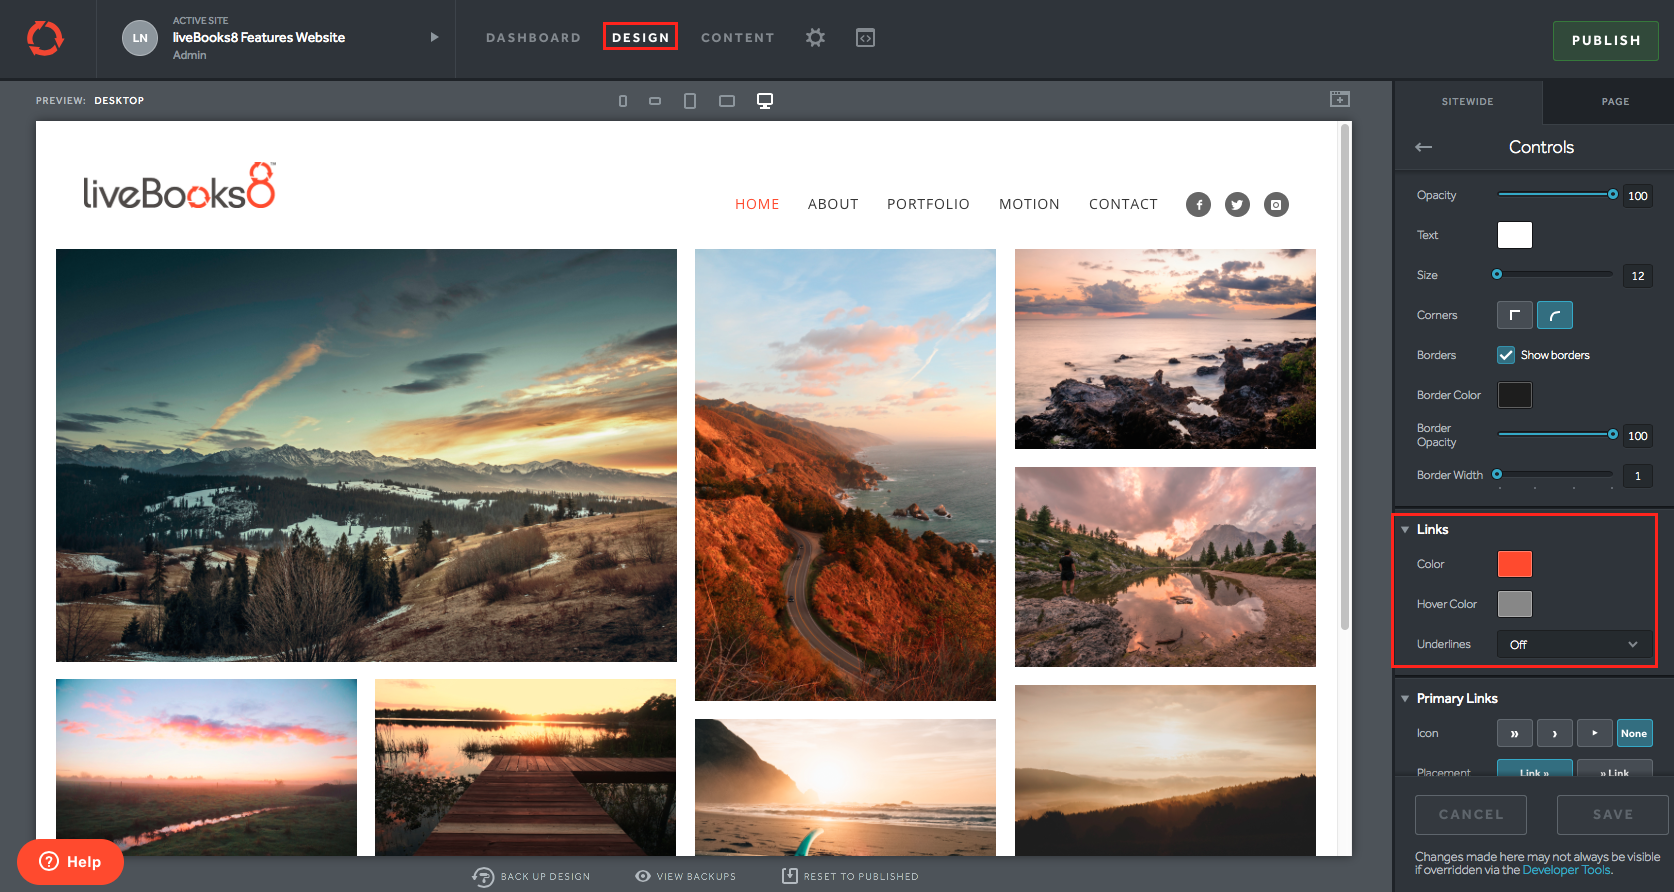The width and height of the screenshot is (1674, 892).
Task: Click the Instagram social icon
Action: click(1276, 205)
